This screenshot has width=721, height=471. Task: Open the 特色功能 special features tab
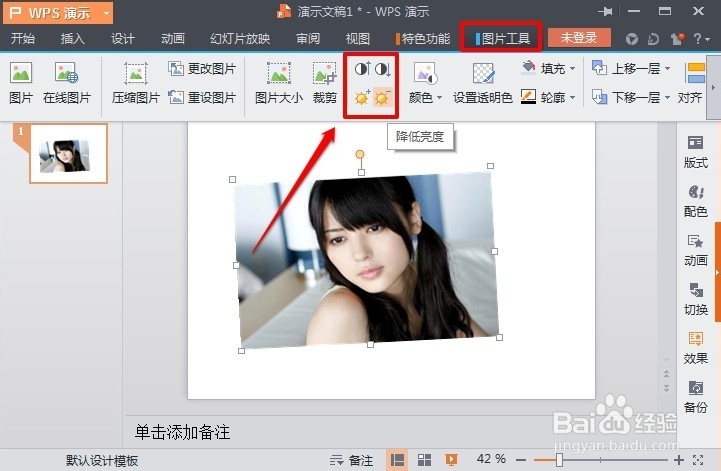pyautogui.click(x=423, y=39)
